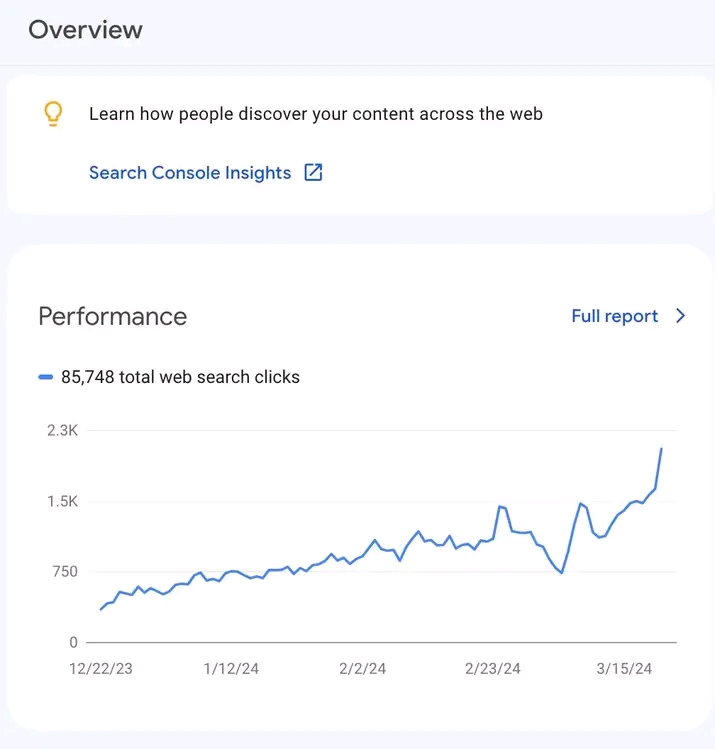This screenshot has width=715, height=749.
Task: Click the 1.5K label on the y-axis
Action: pos(61,501)
